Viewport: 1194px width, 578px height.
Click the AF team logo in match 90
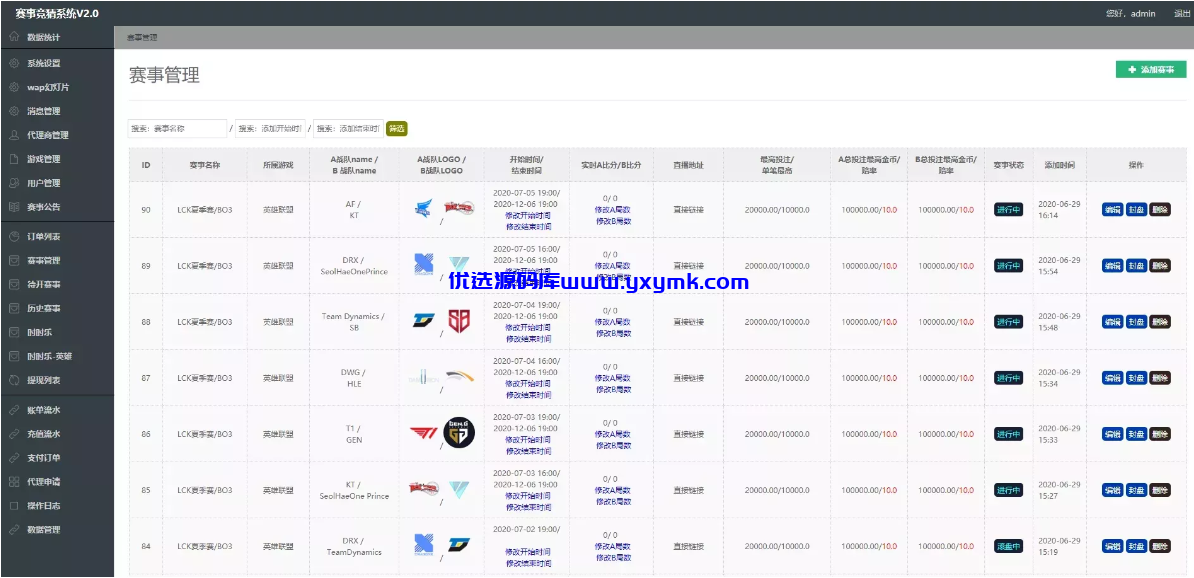click(x=424, y=208)
